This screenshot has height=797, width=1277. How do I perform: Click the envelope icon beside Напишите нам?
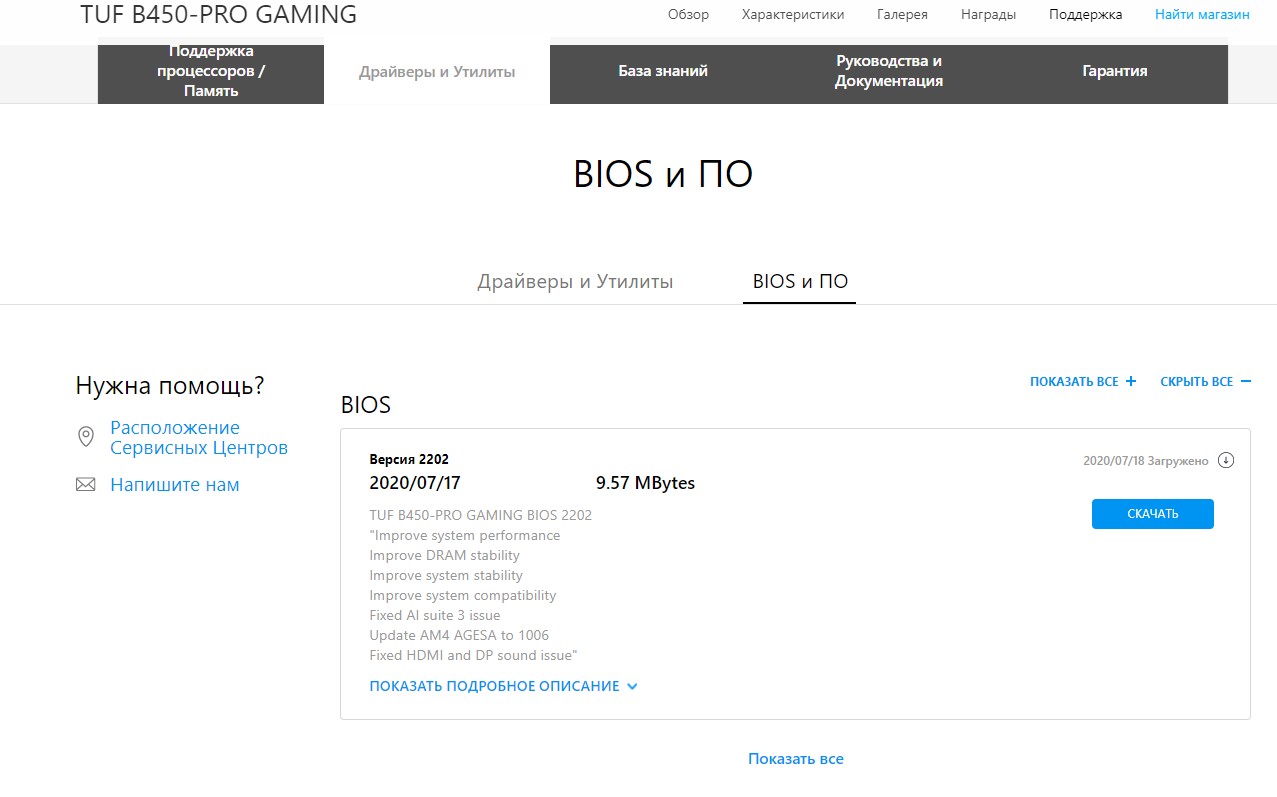(86, 485)
